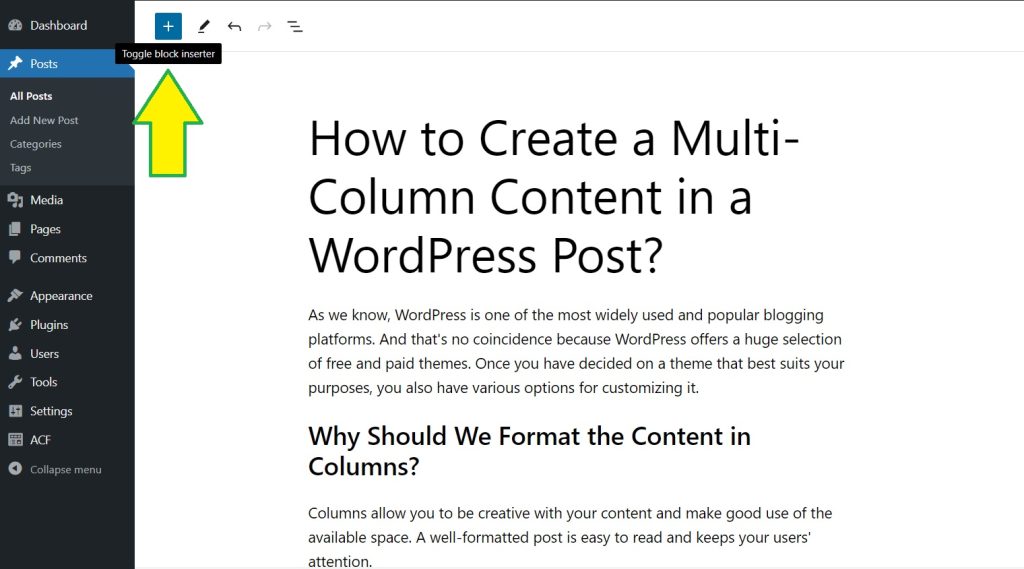Click the Posts pushpin icon
This screenshot has height=569, width=1024.
[15, 63]
